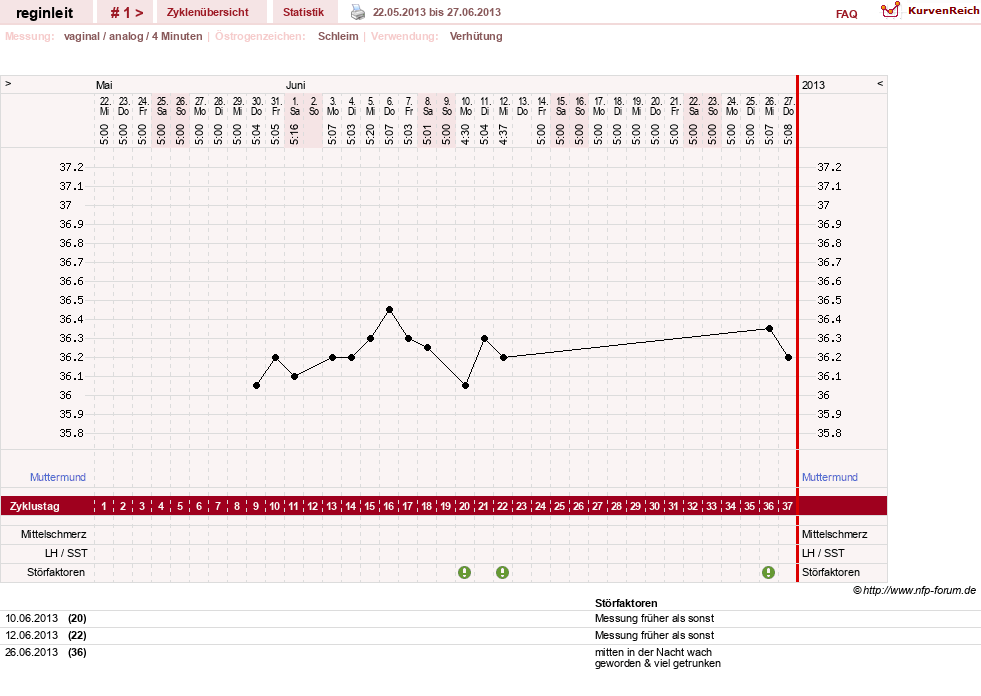981x696 pixels.
Task: Select temperature point on 12 June
Action: [504, 357]
